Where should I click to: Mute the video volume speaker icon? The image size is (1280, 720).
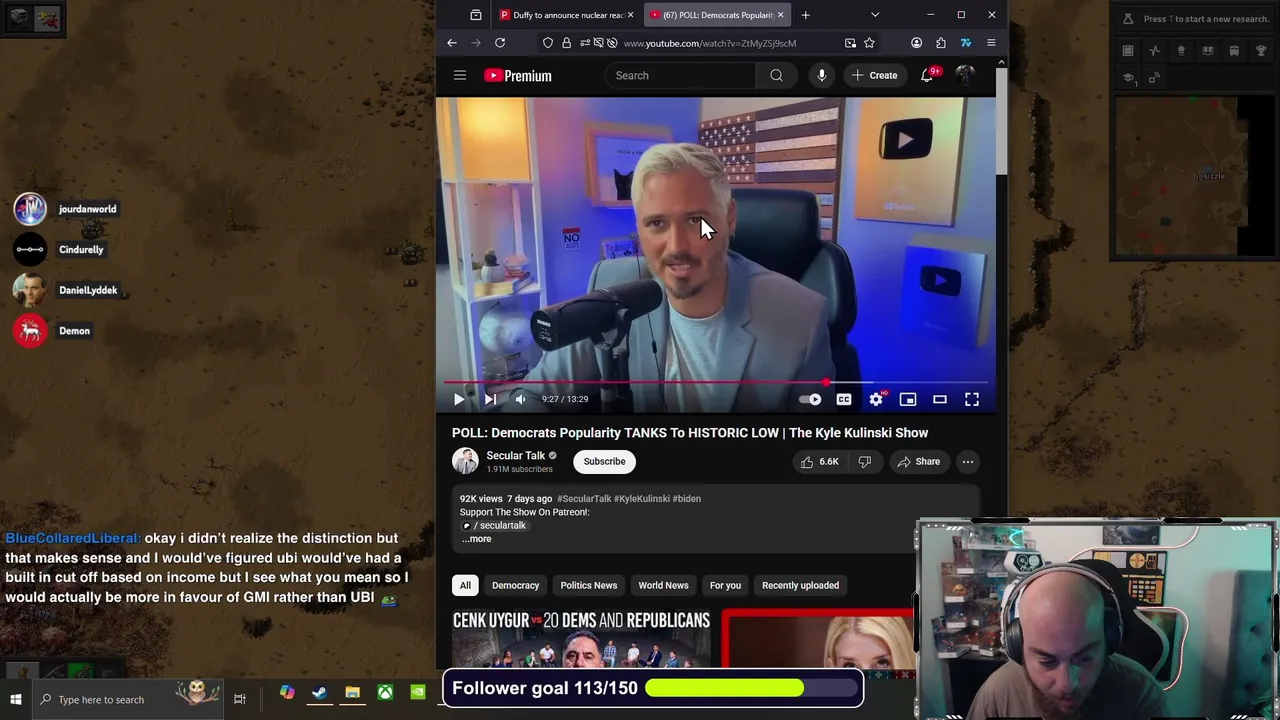(520, 399)
